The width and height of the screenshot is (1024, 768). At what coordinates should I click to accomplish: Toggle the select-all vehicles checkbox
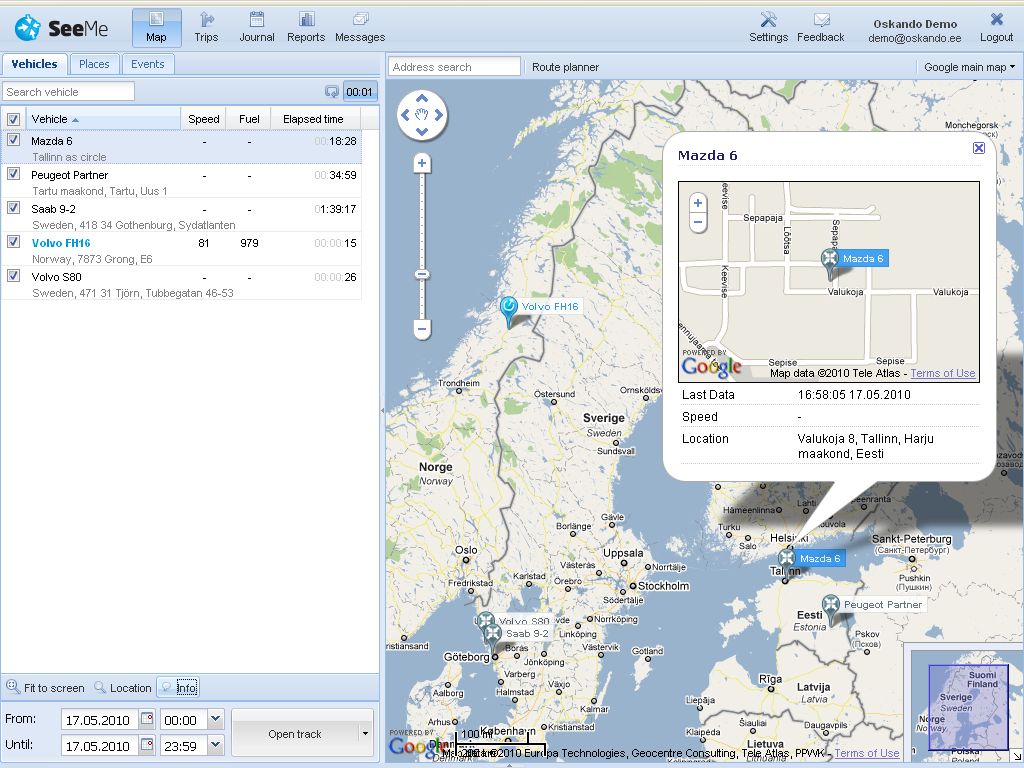click(x=13, y=119)
